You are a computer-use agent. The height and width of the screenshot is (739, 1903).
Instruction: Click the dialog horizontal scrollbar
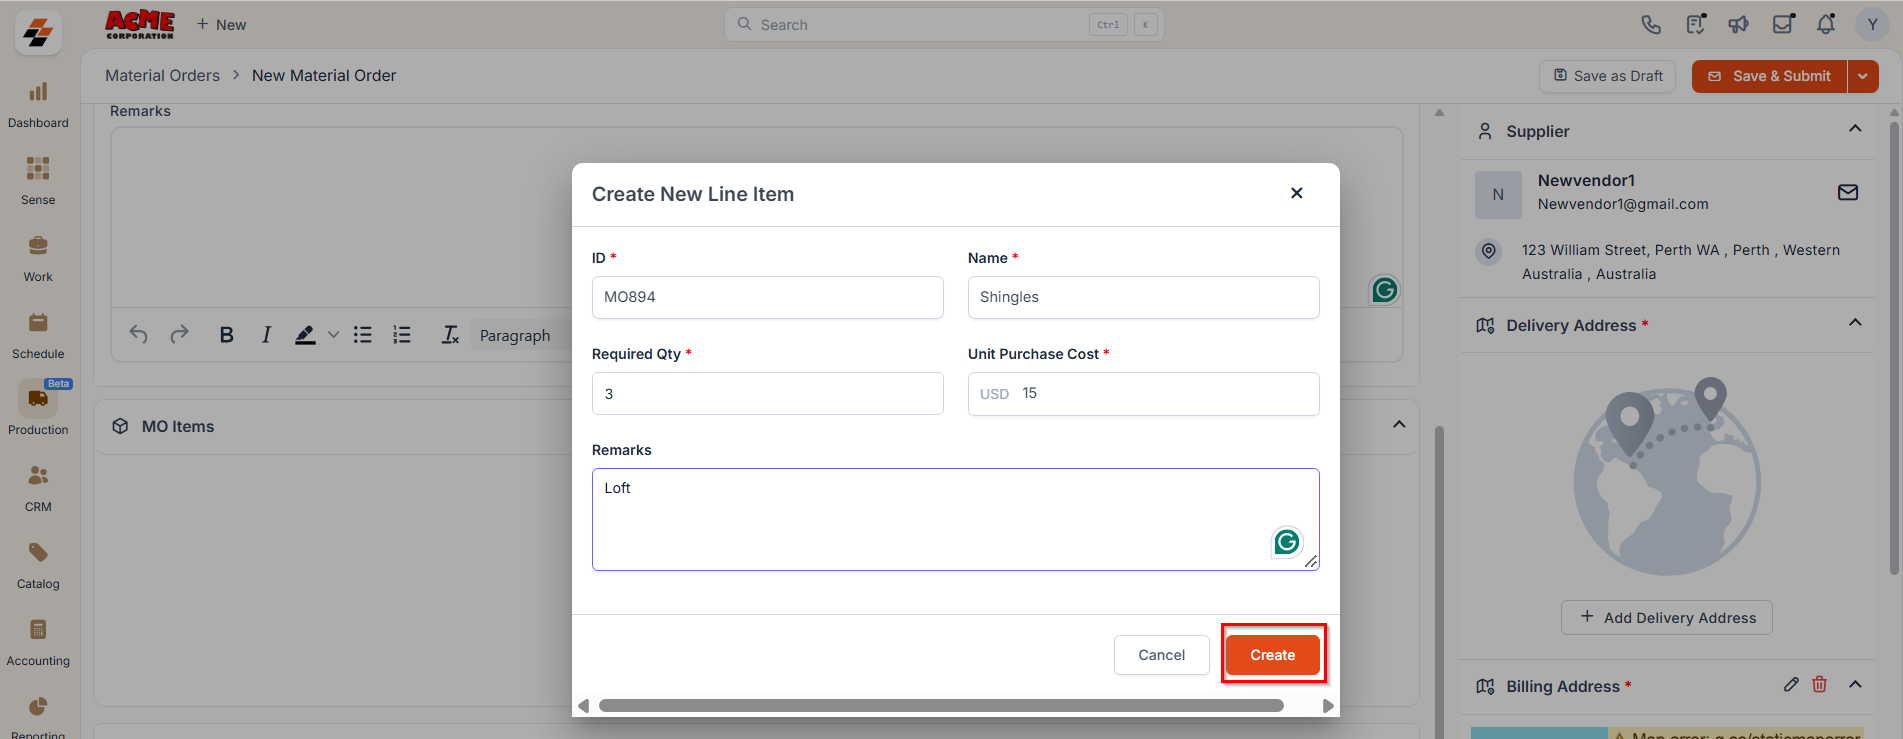(x=941, y=706)
